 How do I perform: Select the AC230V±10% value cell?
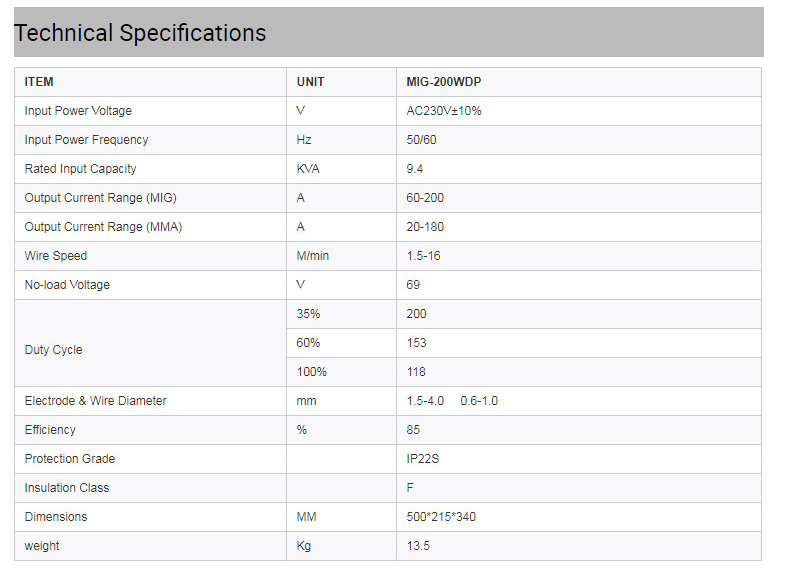click(443, 111)
